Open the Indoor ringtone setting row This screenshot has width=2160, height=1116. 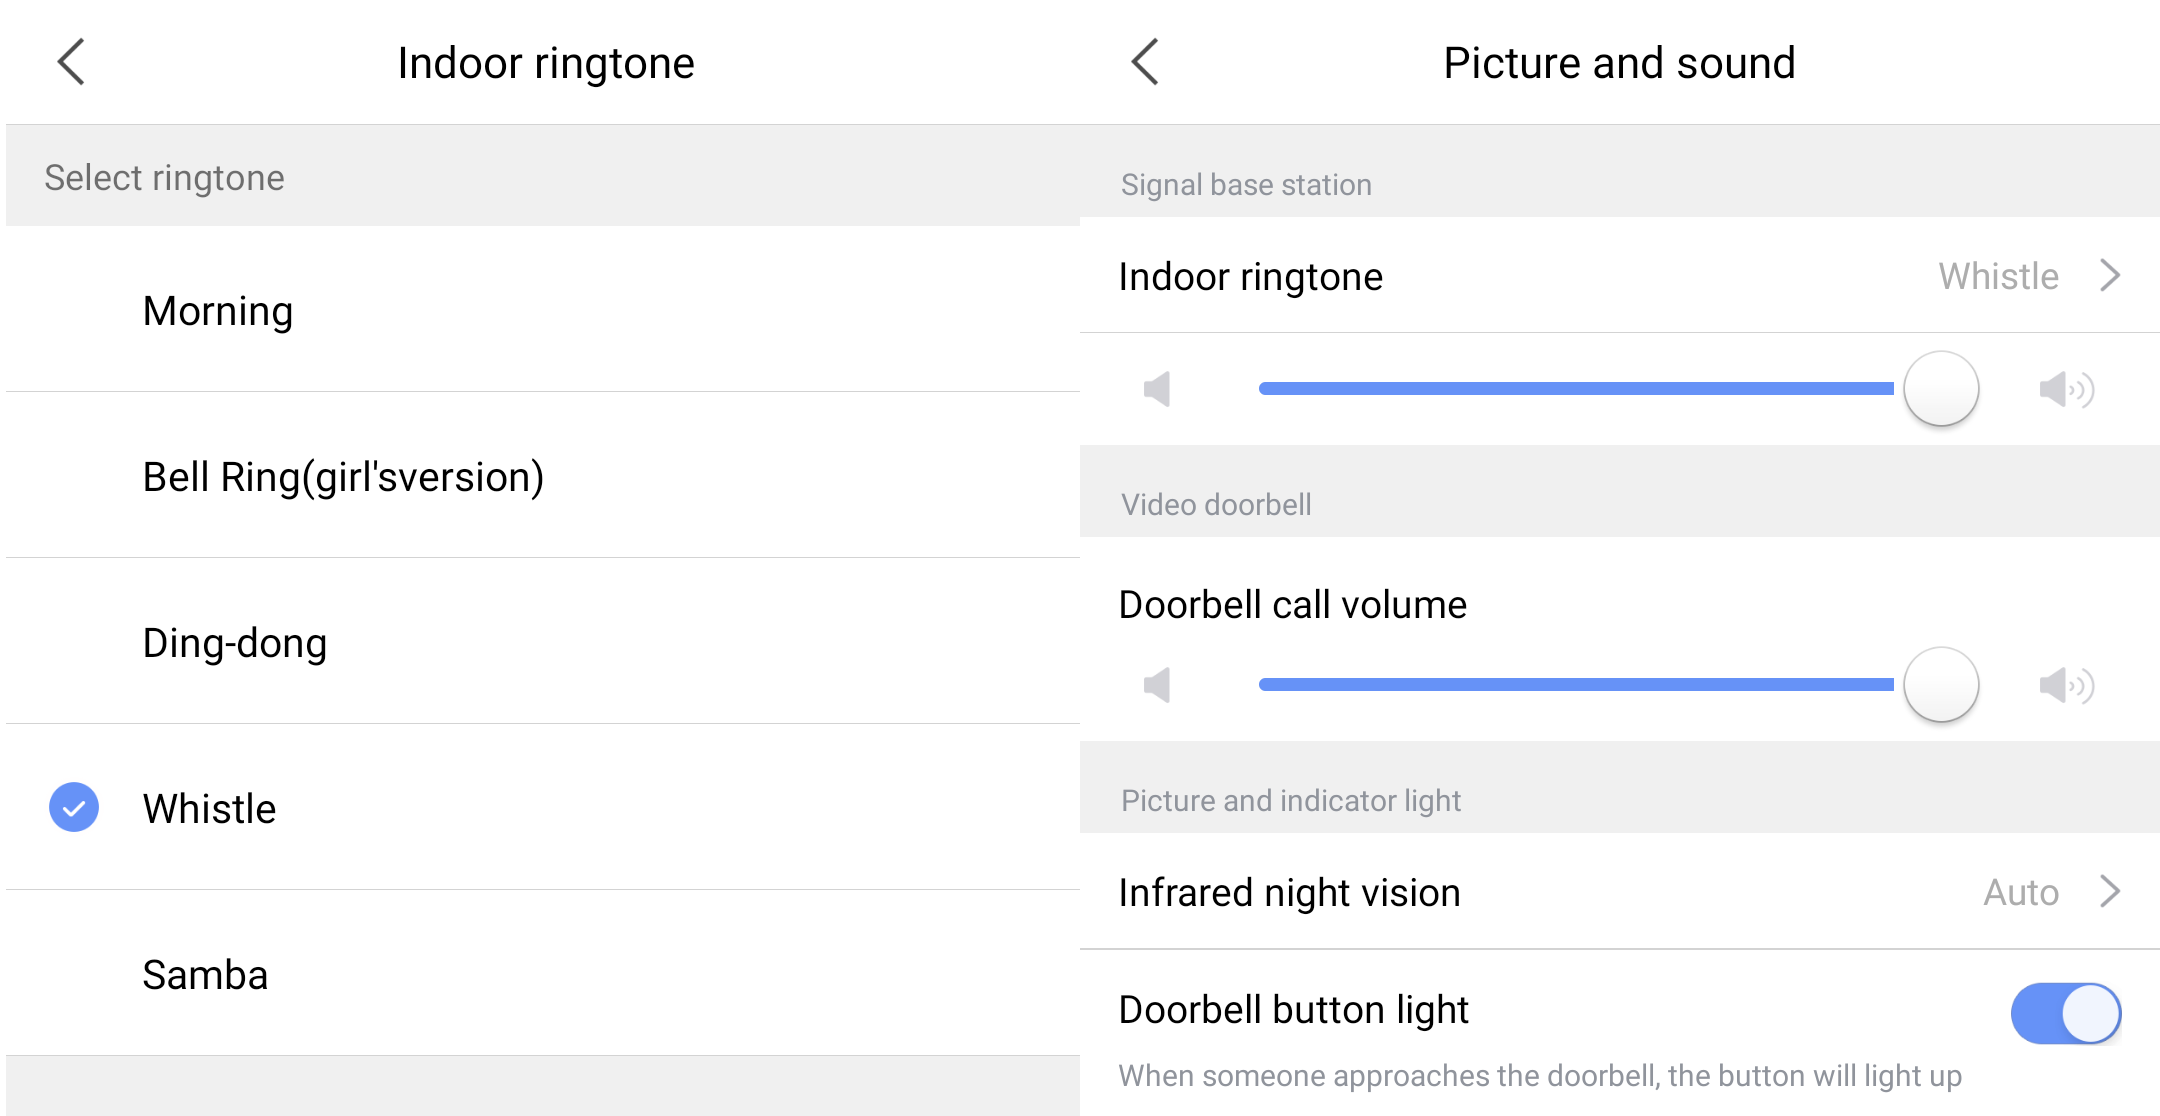coord(1250,277)
